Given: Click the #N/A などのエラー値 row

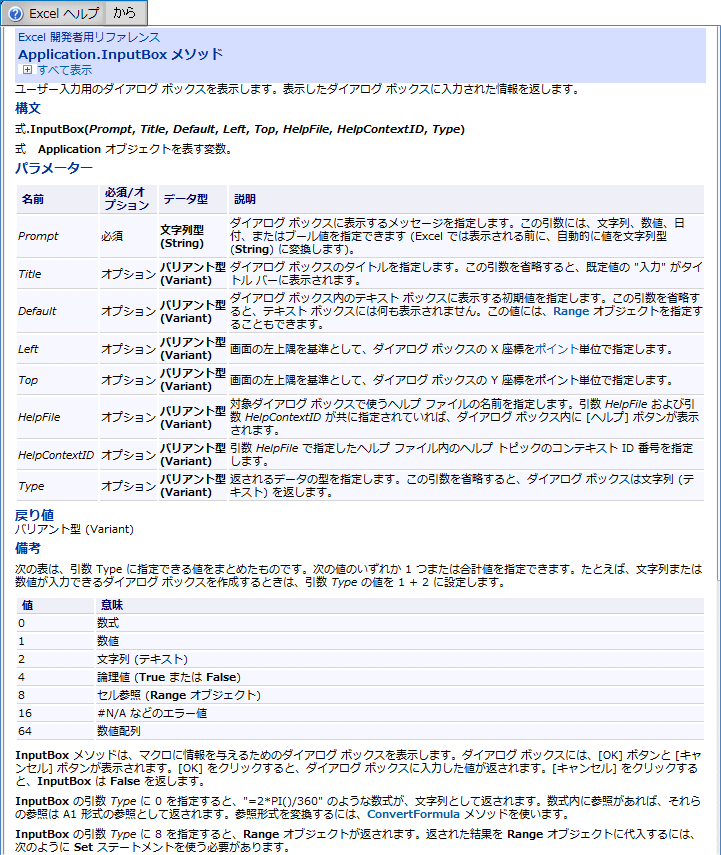Looking at the screenshot, I should click(x=360, y=713).
